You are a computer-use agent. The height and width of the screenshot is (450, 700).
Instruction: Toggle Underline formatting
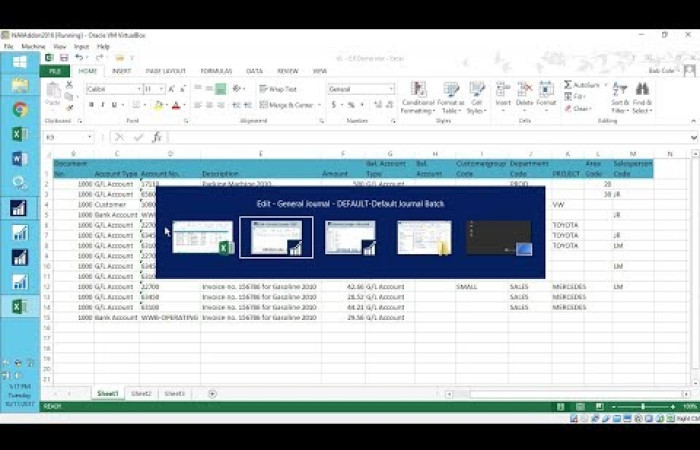(114, 105)
